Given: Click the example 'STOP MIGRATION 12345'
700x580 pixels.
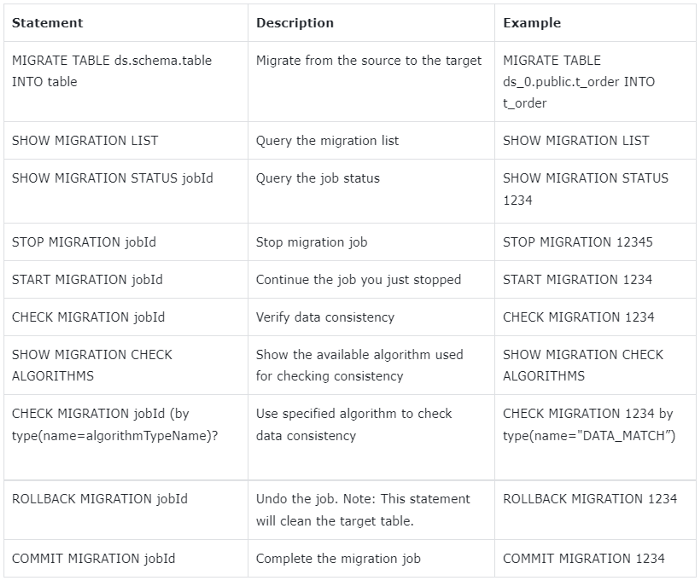Looking at the screenshot, I should [578, 242].
